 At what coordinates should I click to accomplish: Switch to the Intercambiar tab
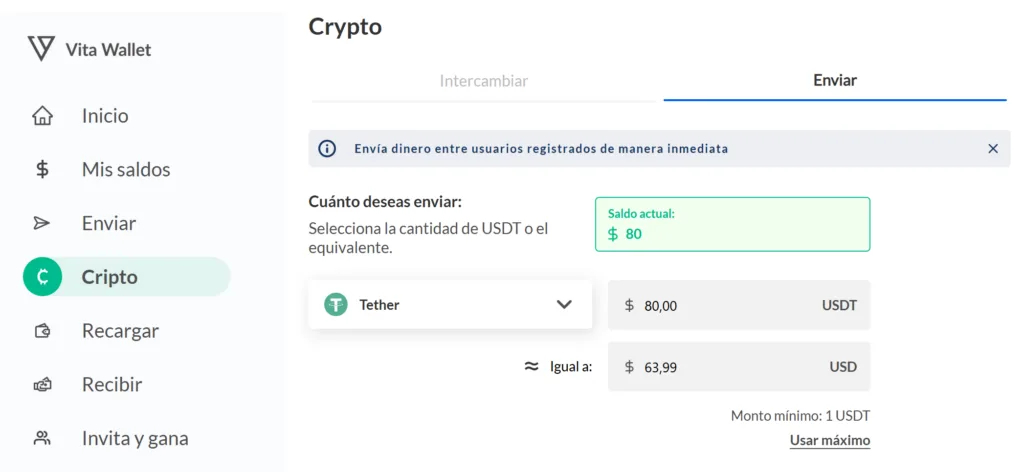[x=484, y=81]
